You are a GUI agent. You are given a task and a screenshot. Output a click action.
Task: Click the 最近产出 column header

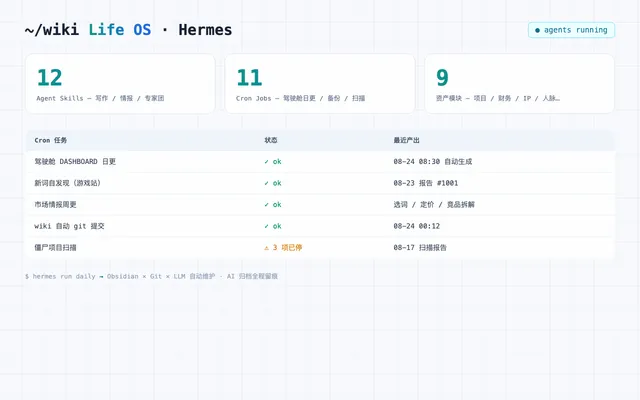pos(407,140)
